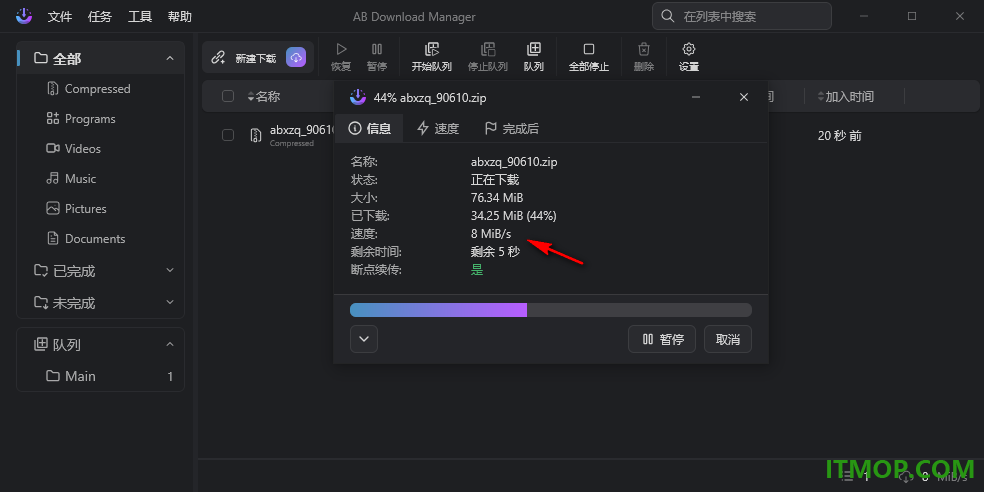Open the 帮助 menu
The height and width of the screenshot is (492, 984).
click(180, 17)
